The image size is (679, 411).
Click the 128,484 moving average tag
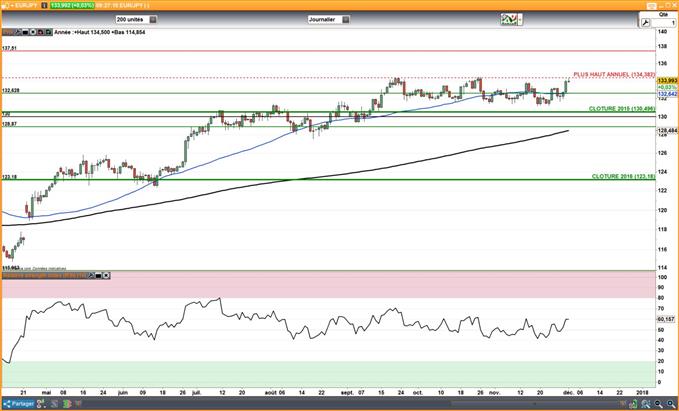667,130
